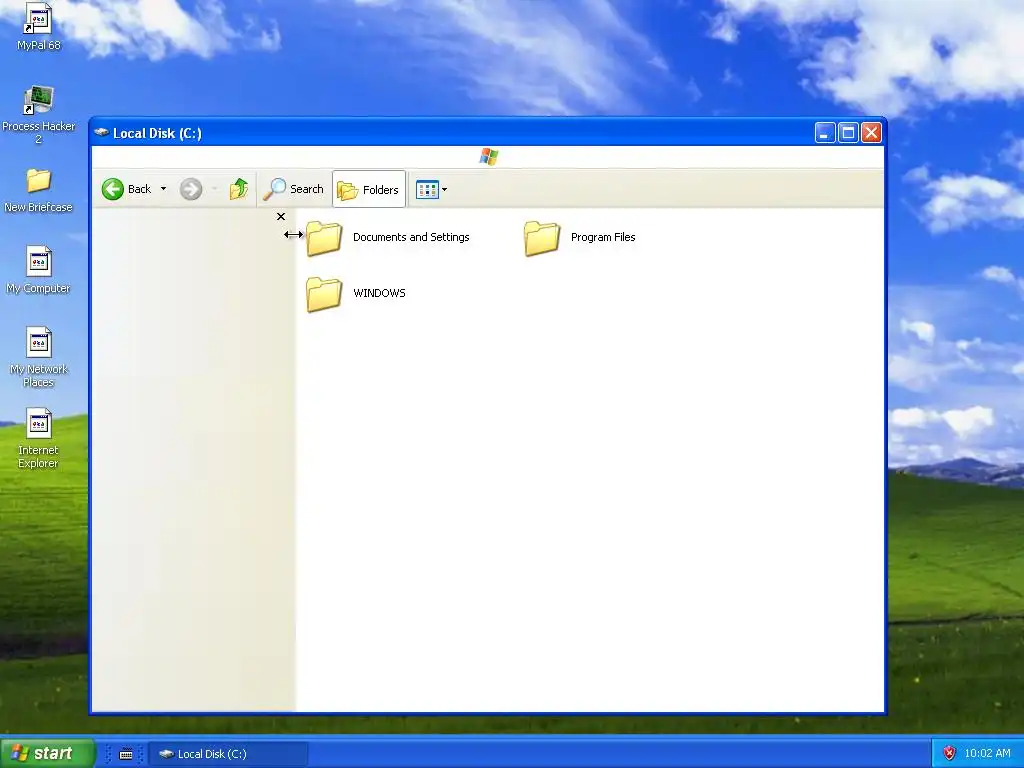1024x768 pixels.
Task: Select the New Briefcase desktop icon
Action: click(39, 190)
